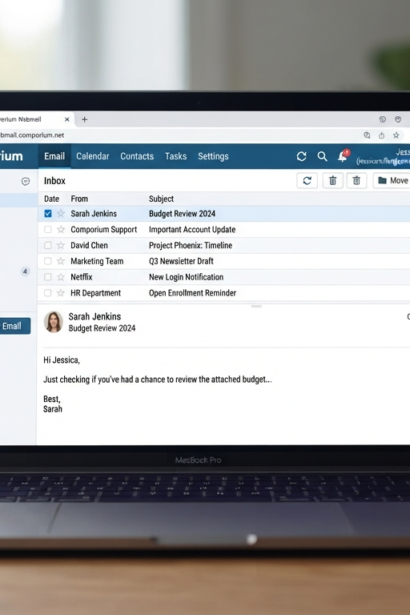Click the unread count badge 4 in sidebar
This screenshot has width=410, height=615.
[x=25, y=271]
